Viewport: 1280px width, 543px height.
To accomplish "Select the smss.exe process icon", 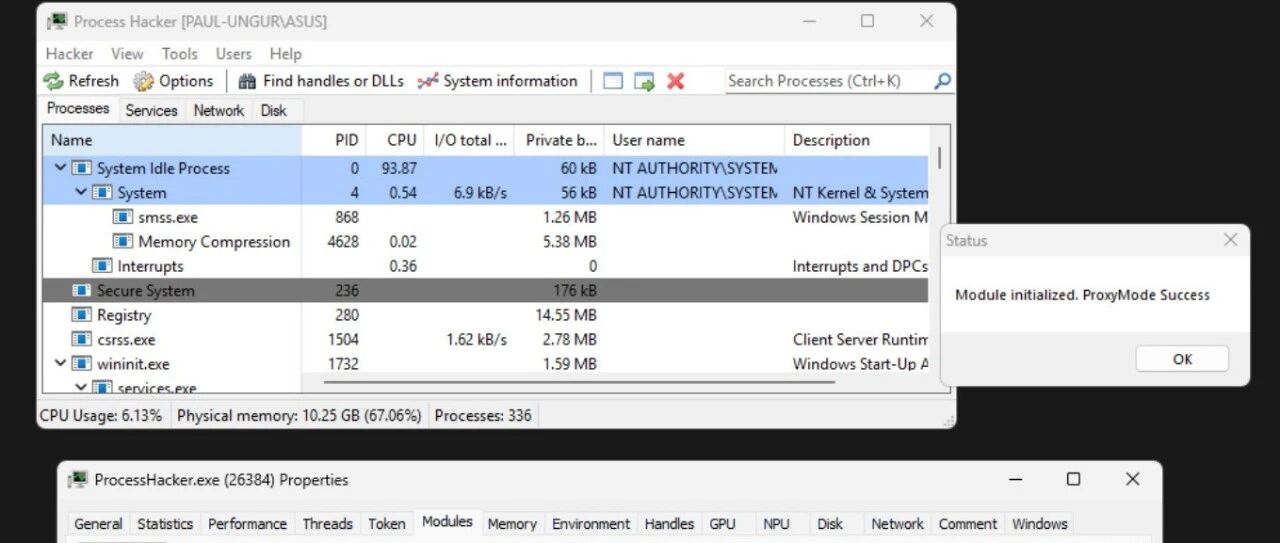I will [x=122, y=217].
